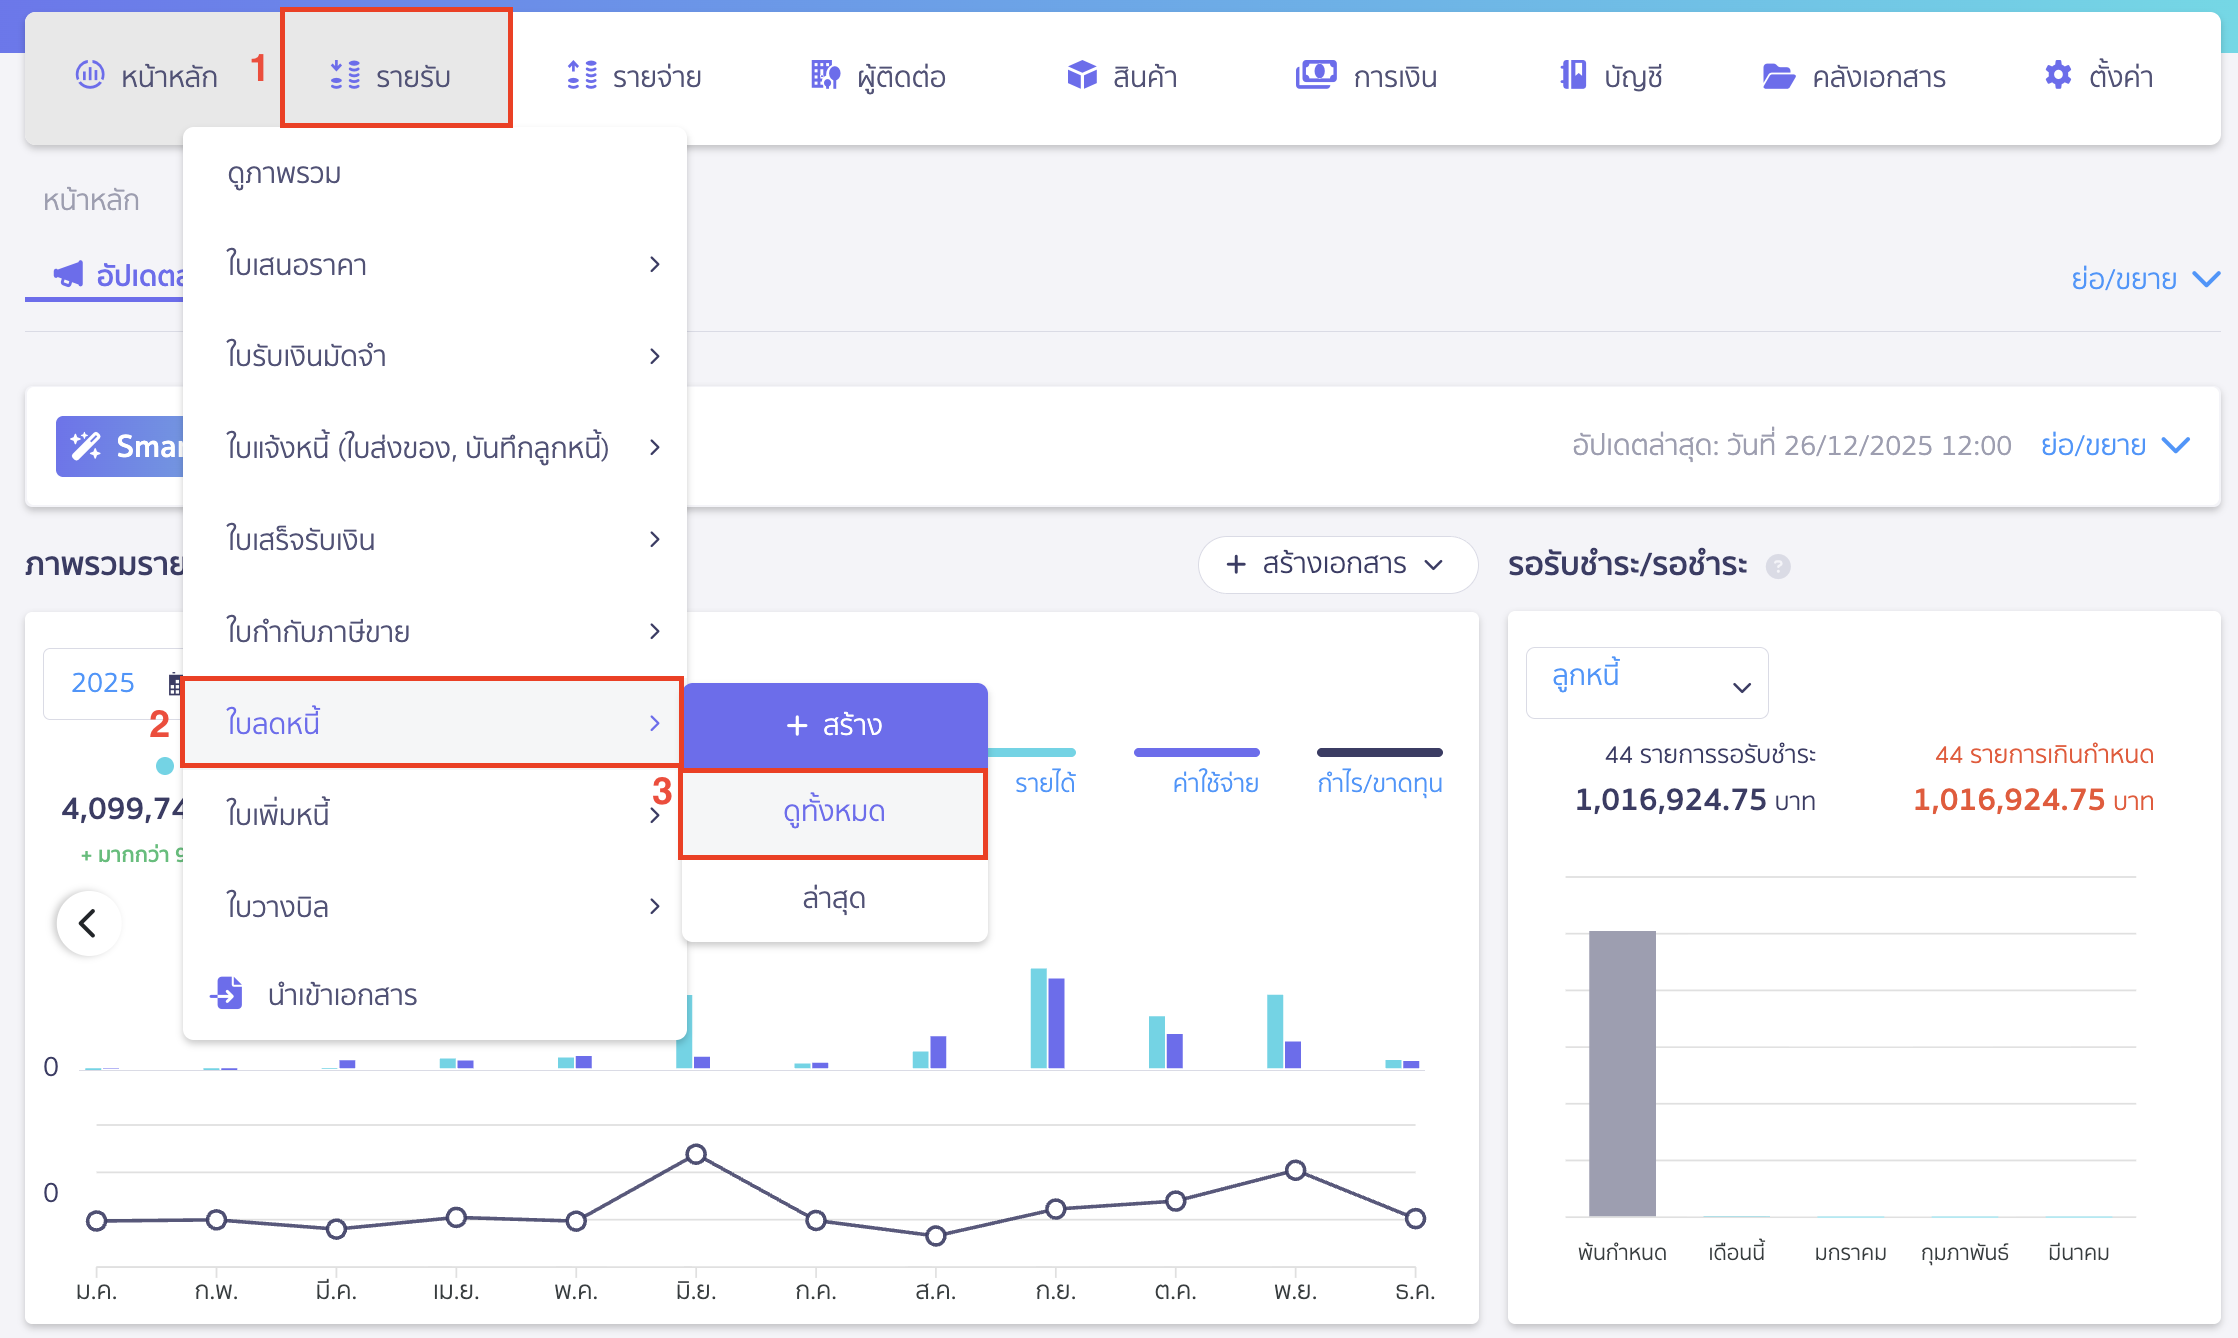Toggle the รายได้ legend series
Viewport: 2238px width, 1338px height.
[1044, 781]
